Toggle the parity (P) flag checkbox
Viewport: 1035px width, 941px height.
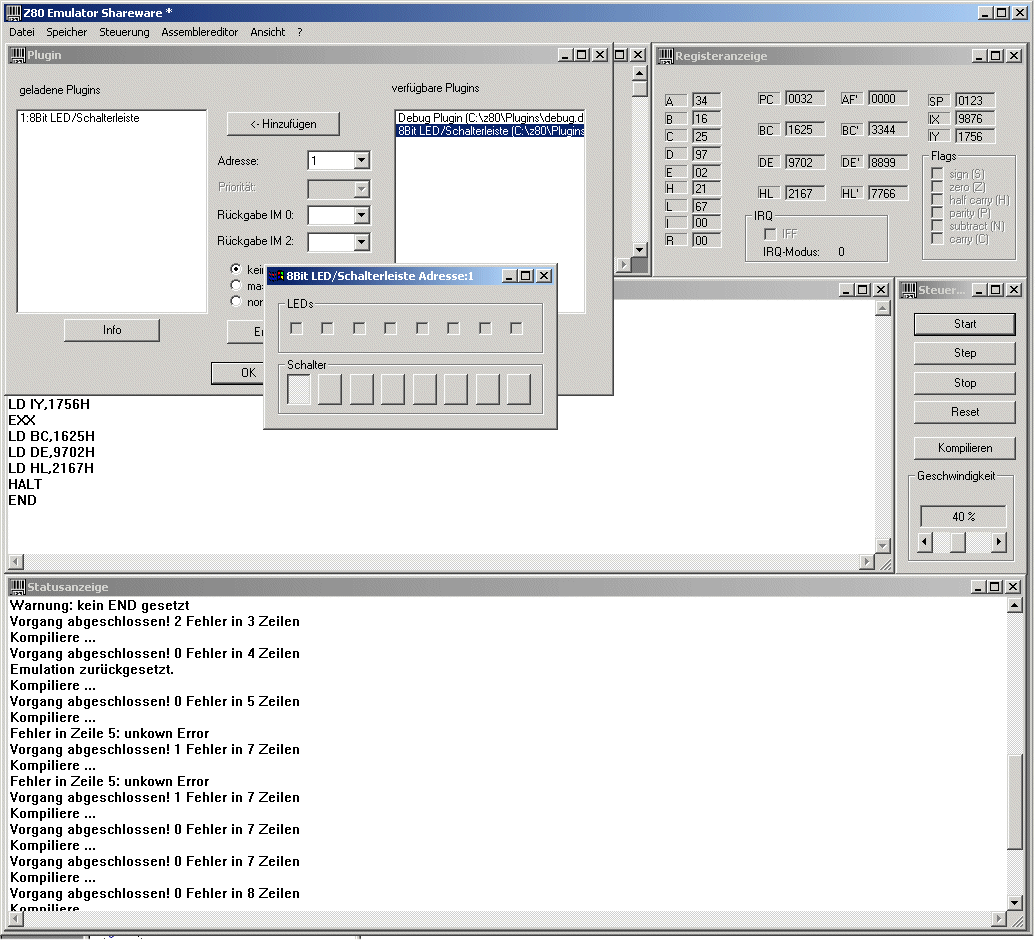pos(937,212)
